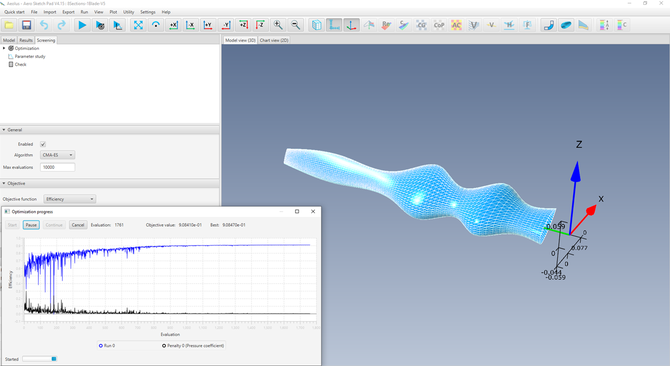Image resolution: width=670 pixels, height=366 pixels.
Task: Click the Run play arrow icon
Action: tap(82, 25)
